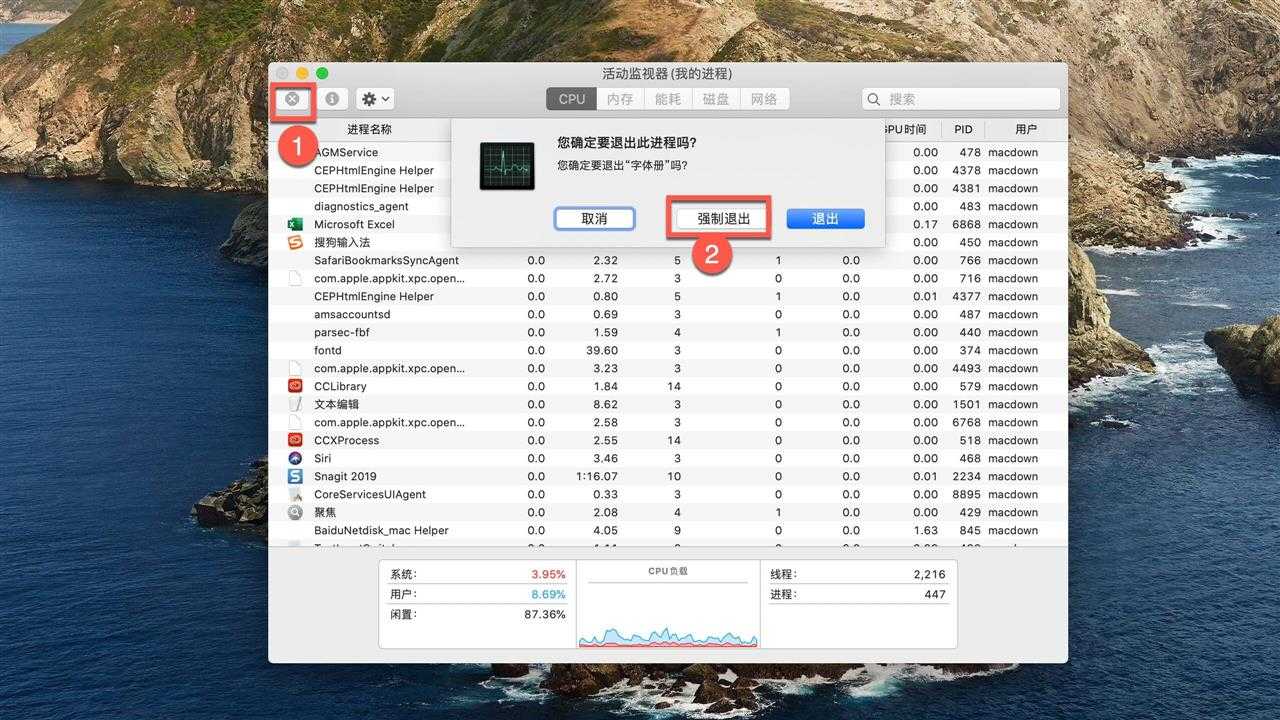
Task: Open the gear action dropdown menu
Action: [375, 99]
